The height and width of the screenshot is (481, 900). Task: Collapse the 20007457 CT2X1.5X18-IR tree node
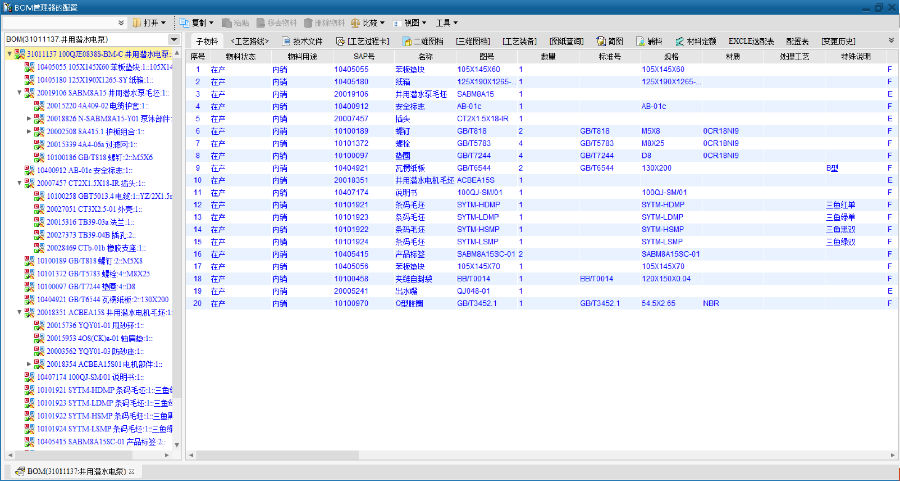pyautogui.click(x=21, y=183)
